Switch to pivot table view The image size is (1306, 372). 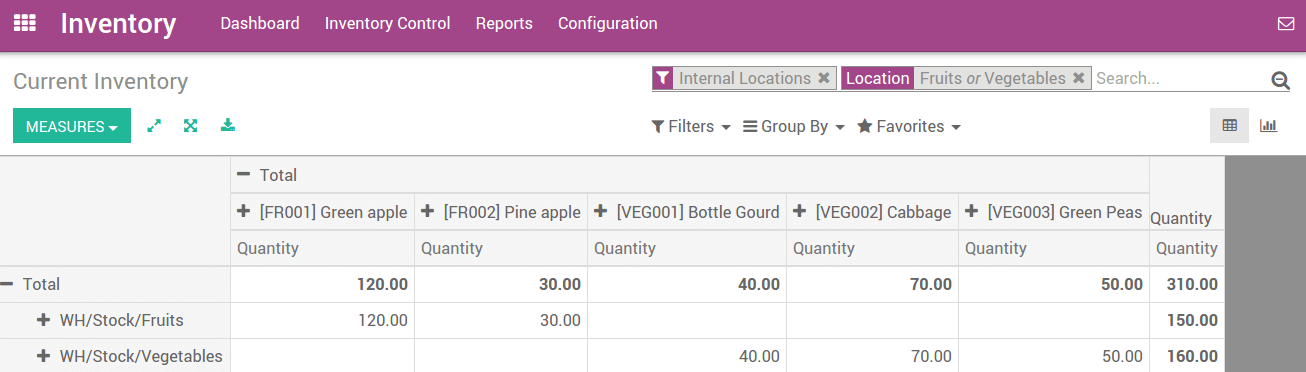[1230, 126]
